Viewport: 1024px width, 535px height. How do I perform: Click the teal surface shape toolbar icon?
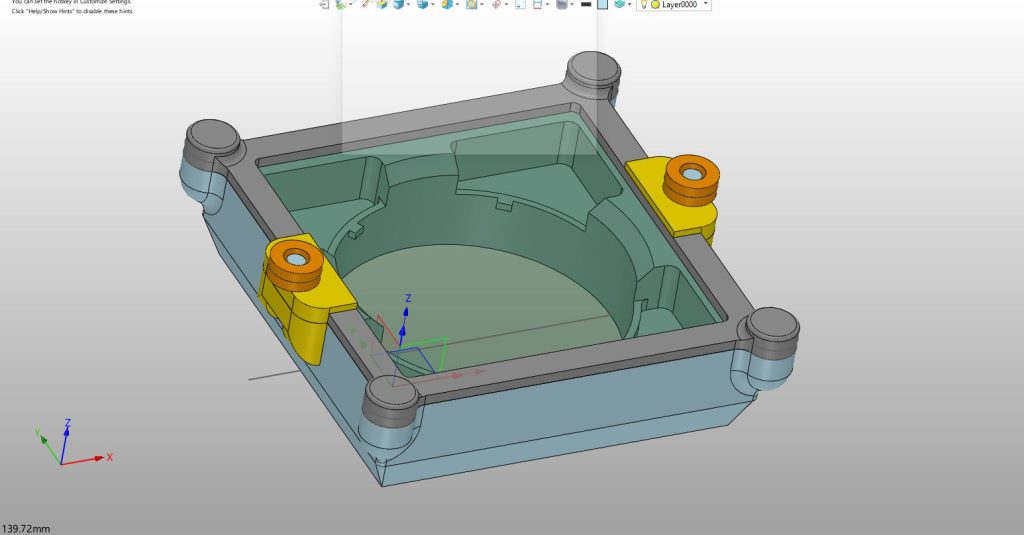pyautogui.click(x=619, y=4)
